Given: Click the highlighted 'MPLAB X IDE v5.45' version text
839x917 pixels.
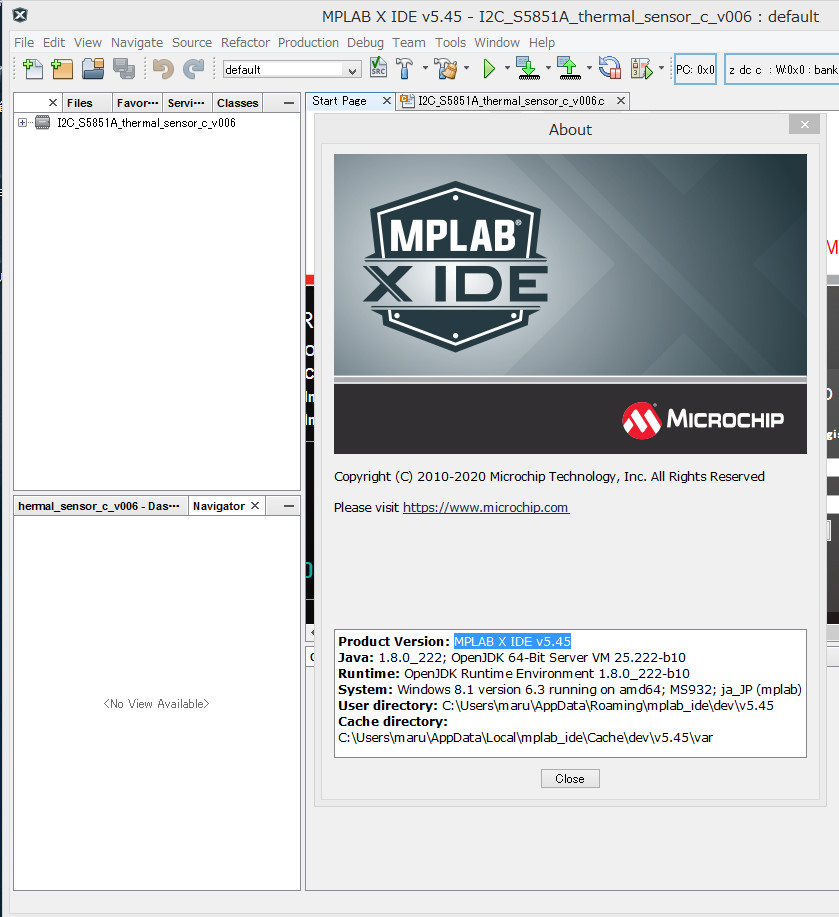Looking at the screenshot, I should (x=512, y=642).
